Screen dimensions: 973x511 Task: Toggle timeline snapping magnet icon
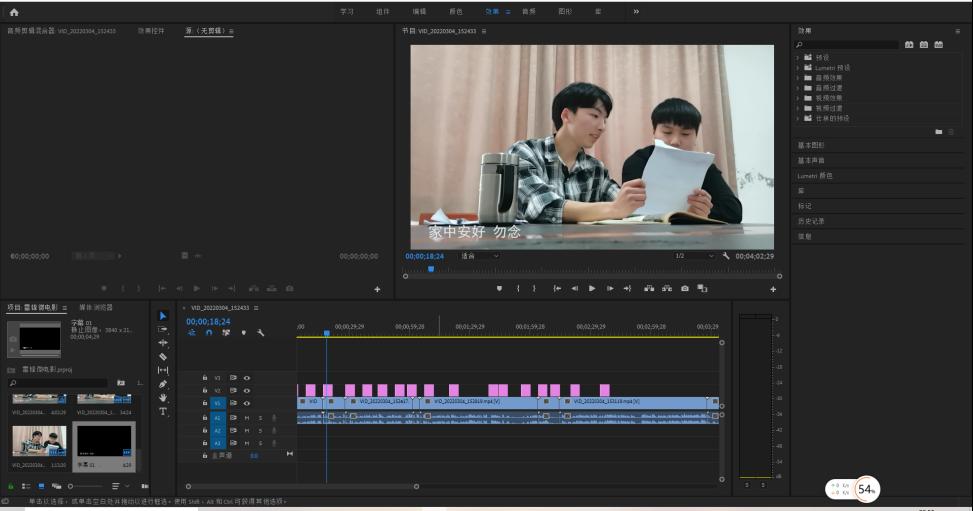(208, 333)
